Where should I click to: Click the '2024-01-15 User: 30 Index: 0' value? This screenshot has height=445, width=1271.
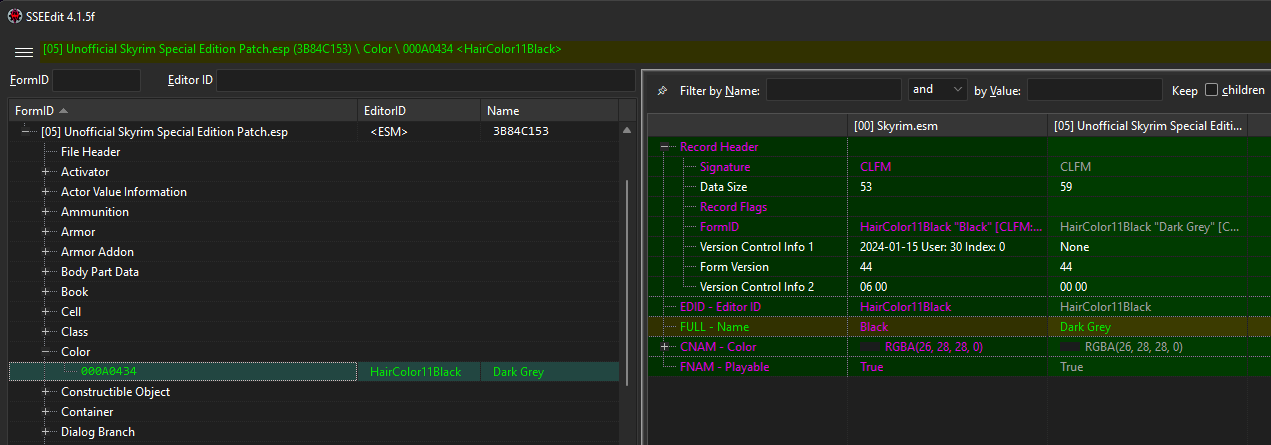pyautogui.click(x=932, y=247)
